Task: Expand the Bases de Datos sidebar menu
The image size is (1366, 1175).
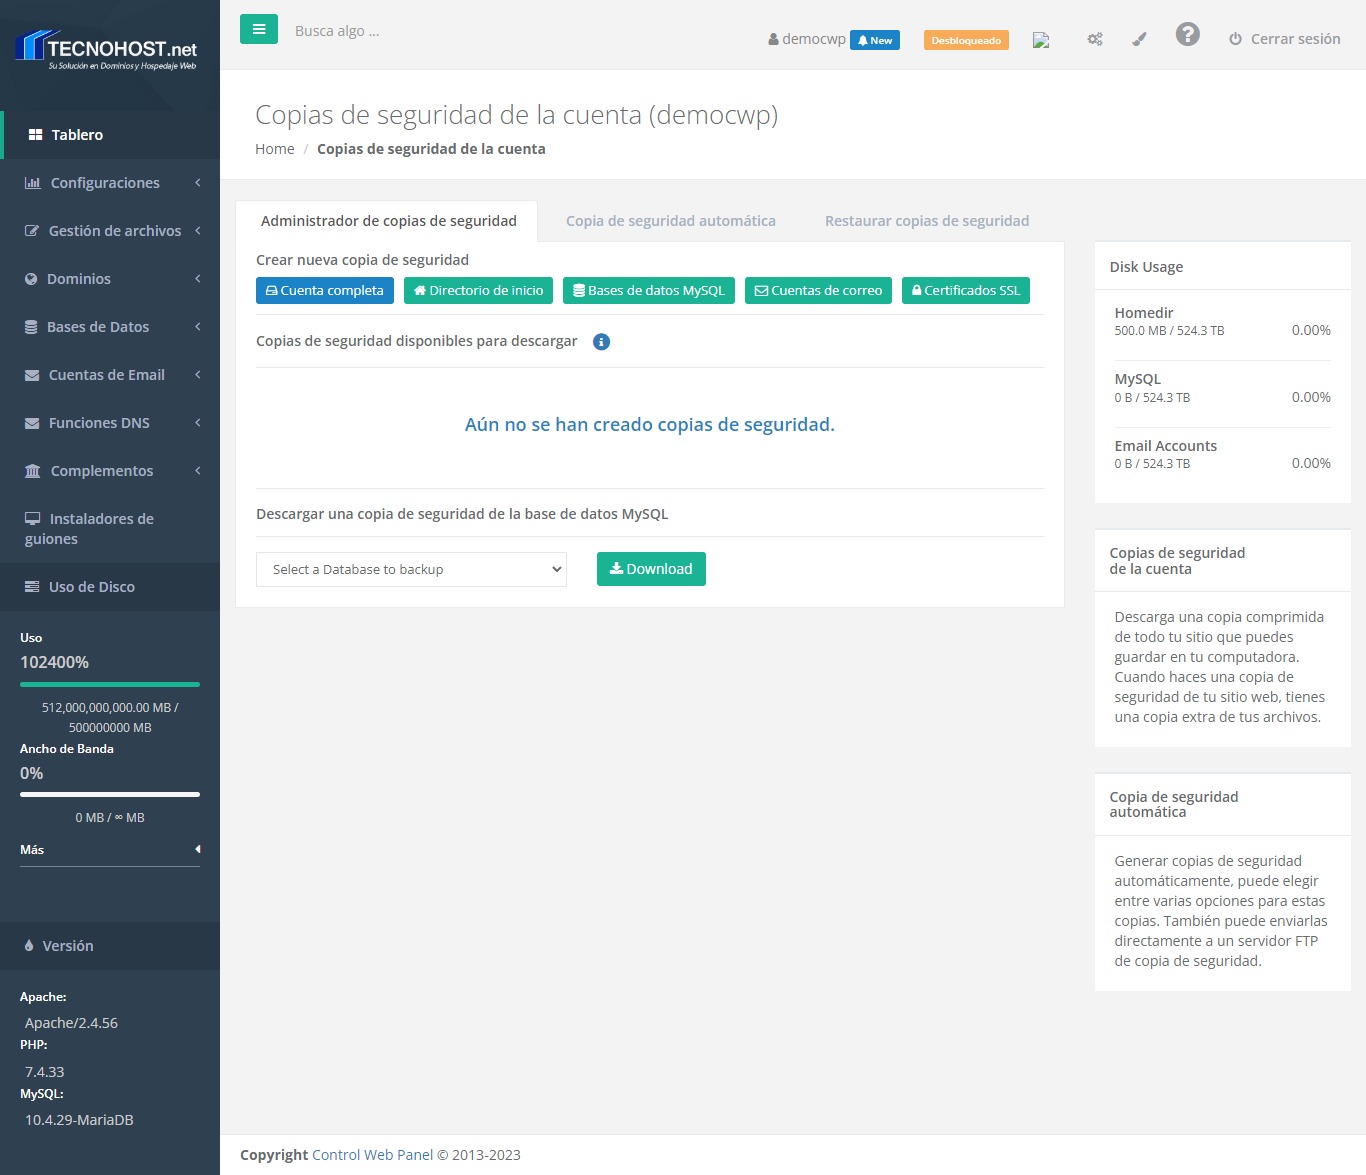Action: [x=98, y=327]
